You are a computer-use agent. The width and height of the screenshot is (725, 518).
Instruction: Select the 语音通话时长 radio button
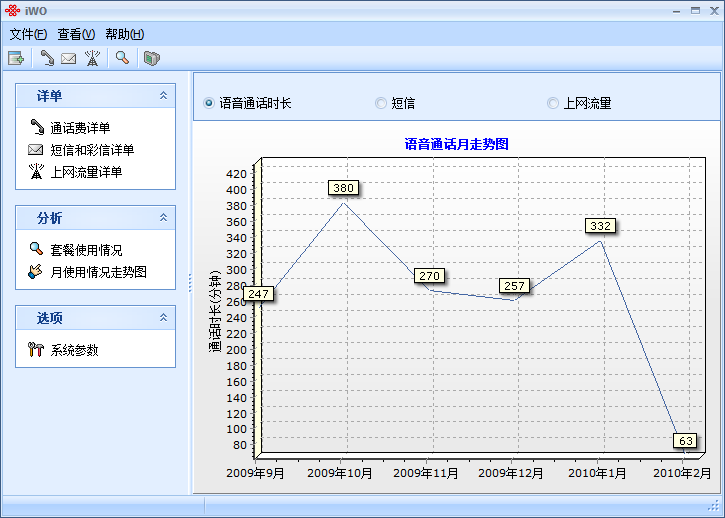coord(209,103)
